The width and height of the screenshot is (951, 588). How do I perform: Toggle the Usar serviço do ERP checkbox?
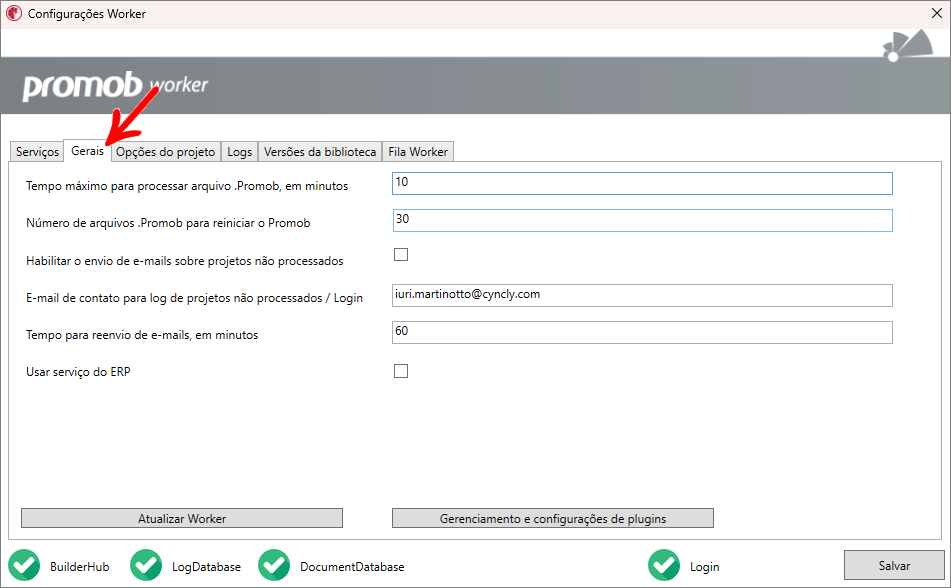coord(401,371)
